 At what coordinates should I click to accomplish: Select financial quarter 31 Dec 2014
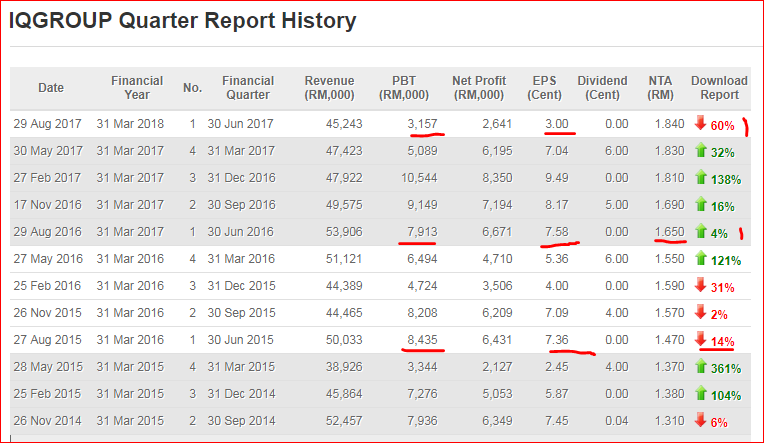tap(241, 394)
